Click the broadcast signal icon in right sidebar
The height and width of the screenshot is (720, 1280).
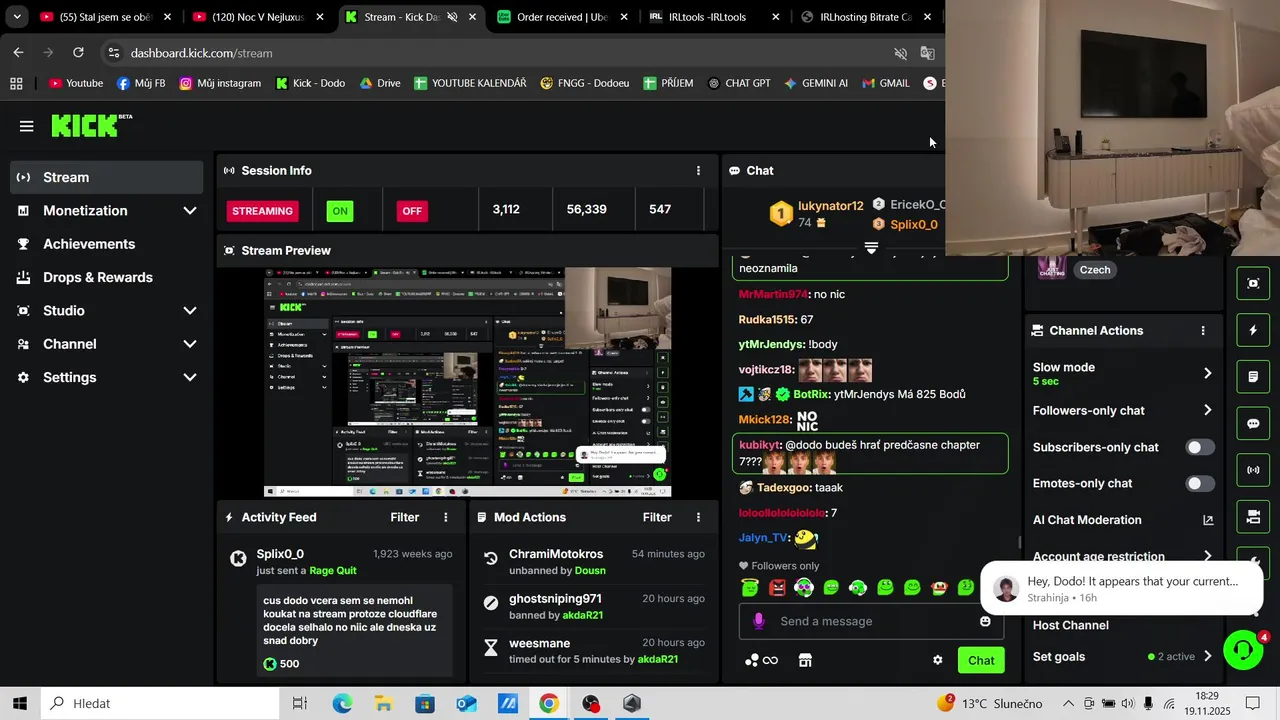[1253, 470]
